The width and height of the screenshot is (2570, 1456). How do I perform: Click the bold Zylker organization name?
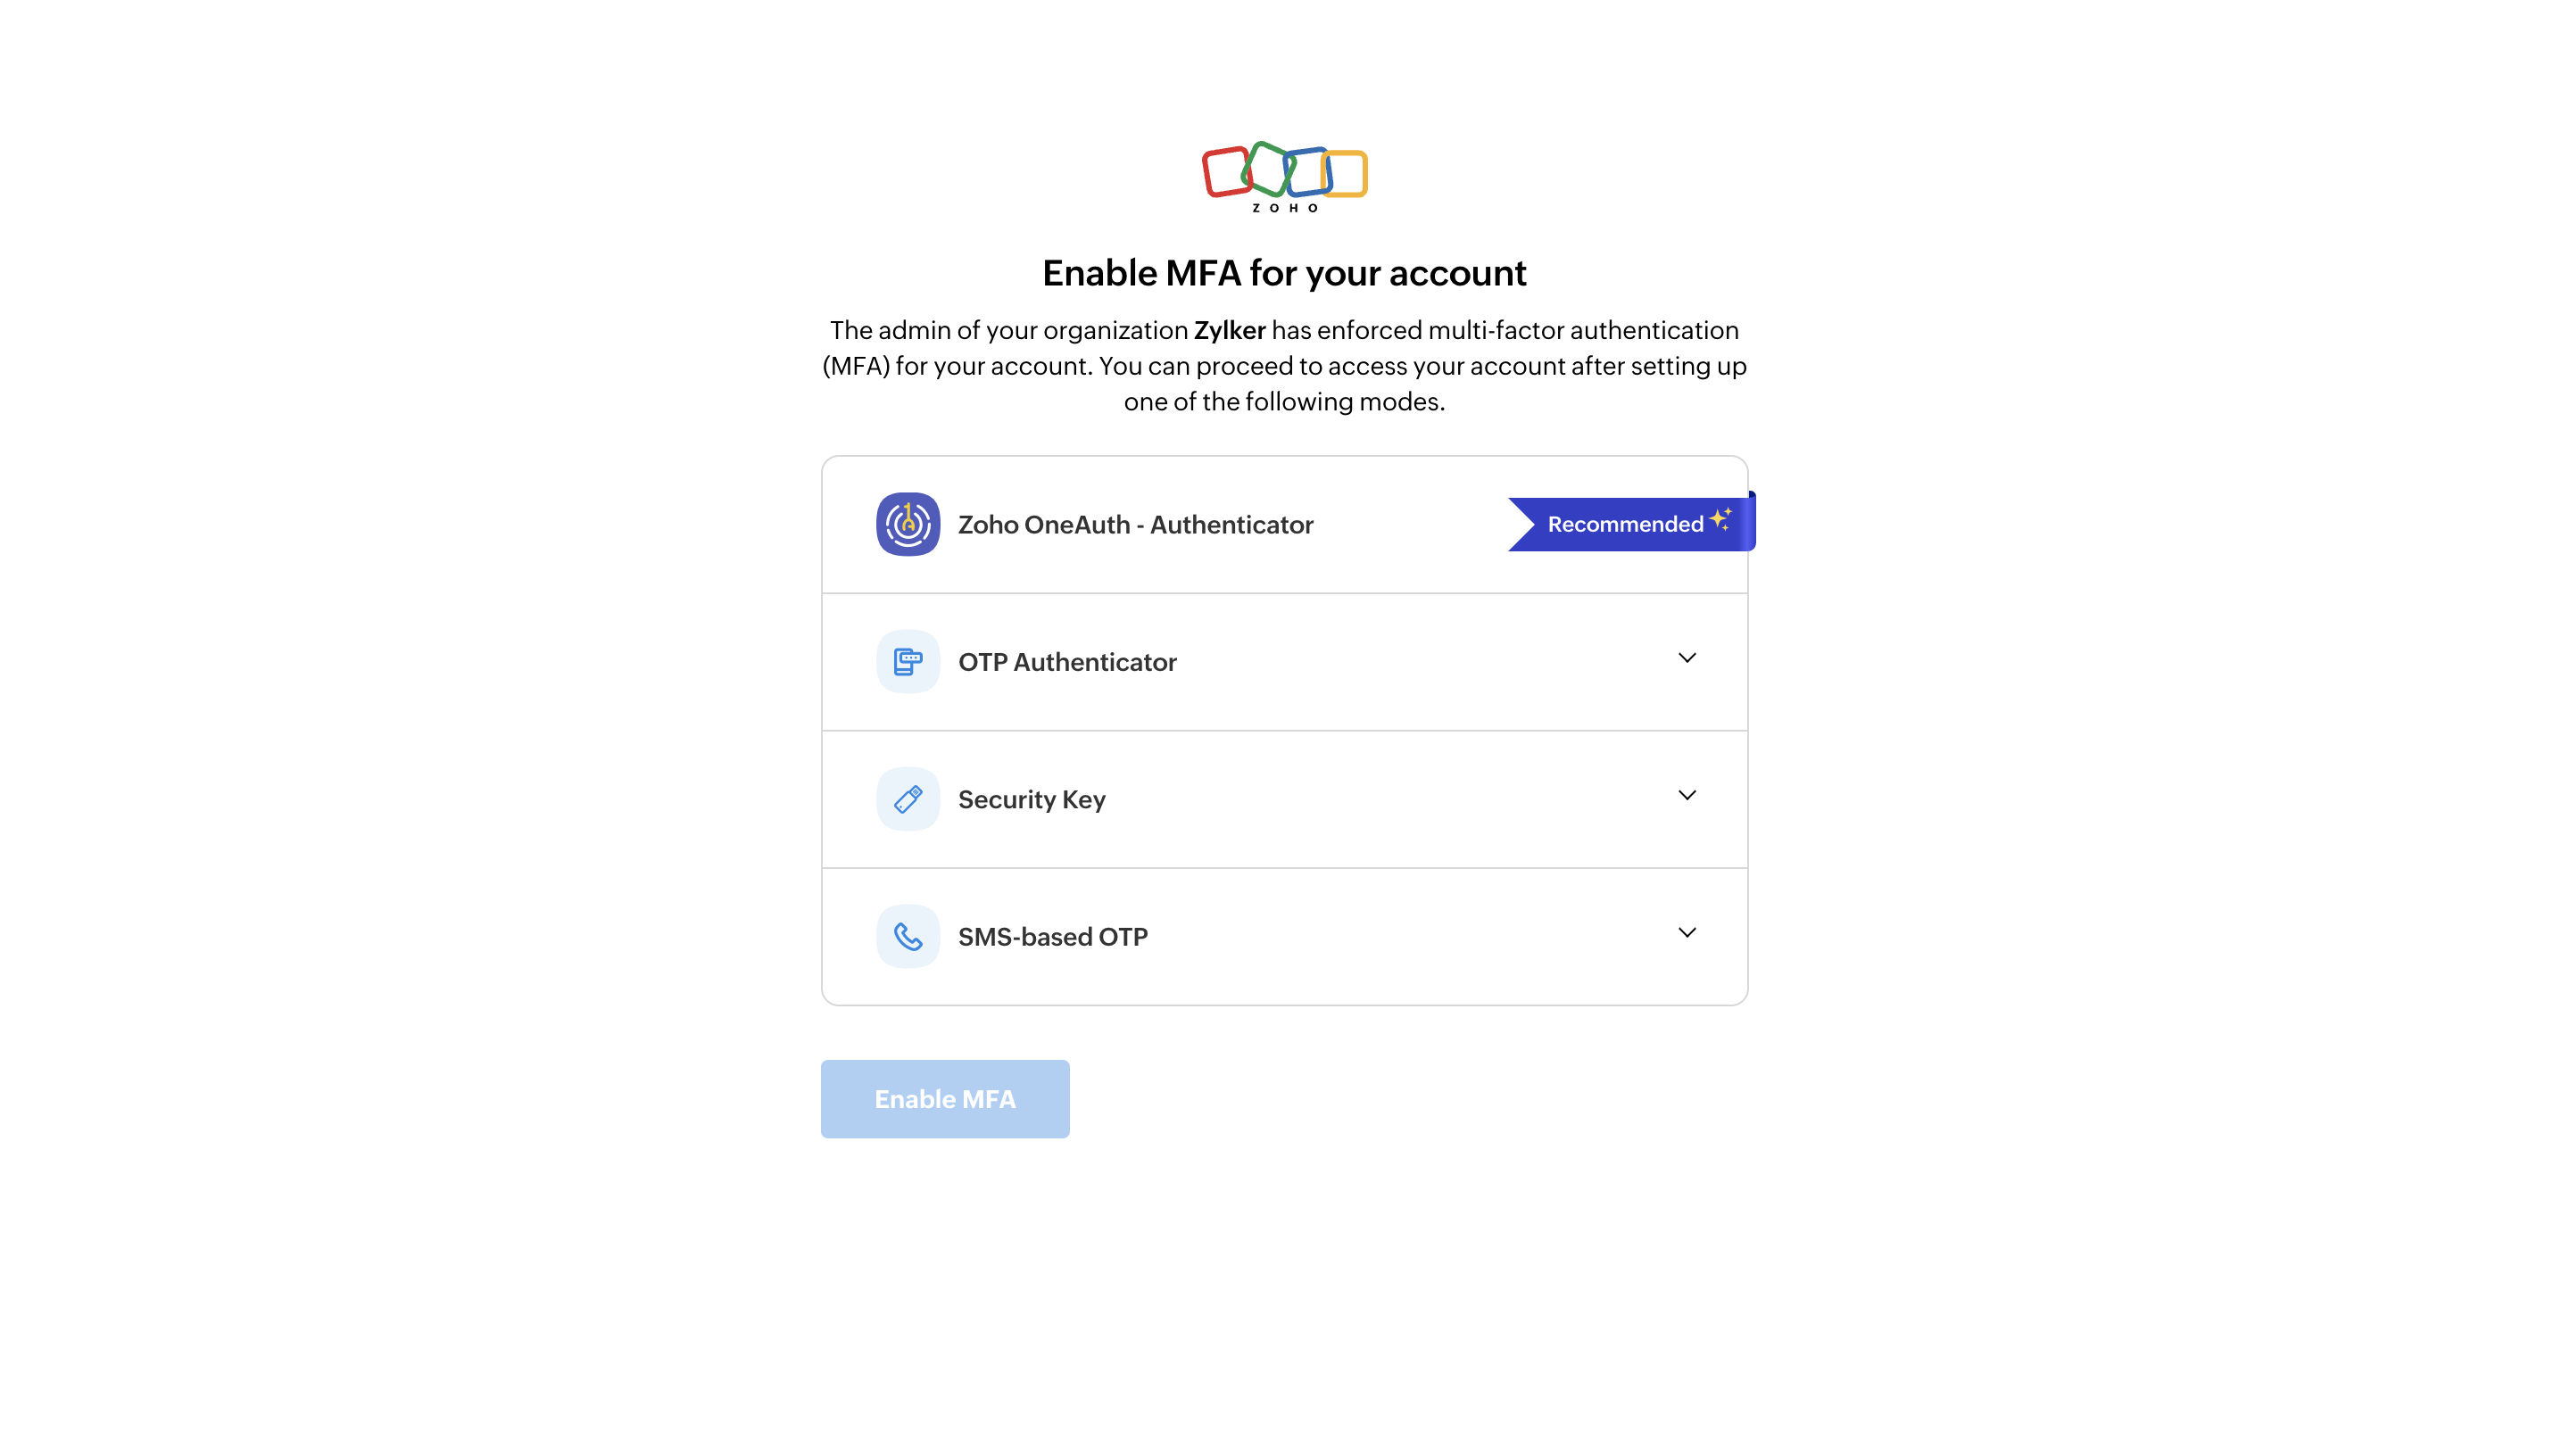[x=1229, y=330]
